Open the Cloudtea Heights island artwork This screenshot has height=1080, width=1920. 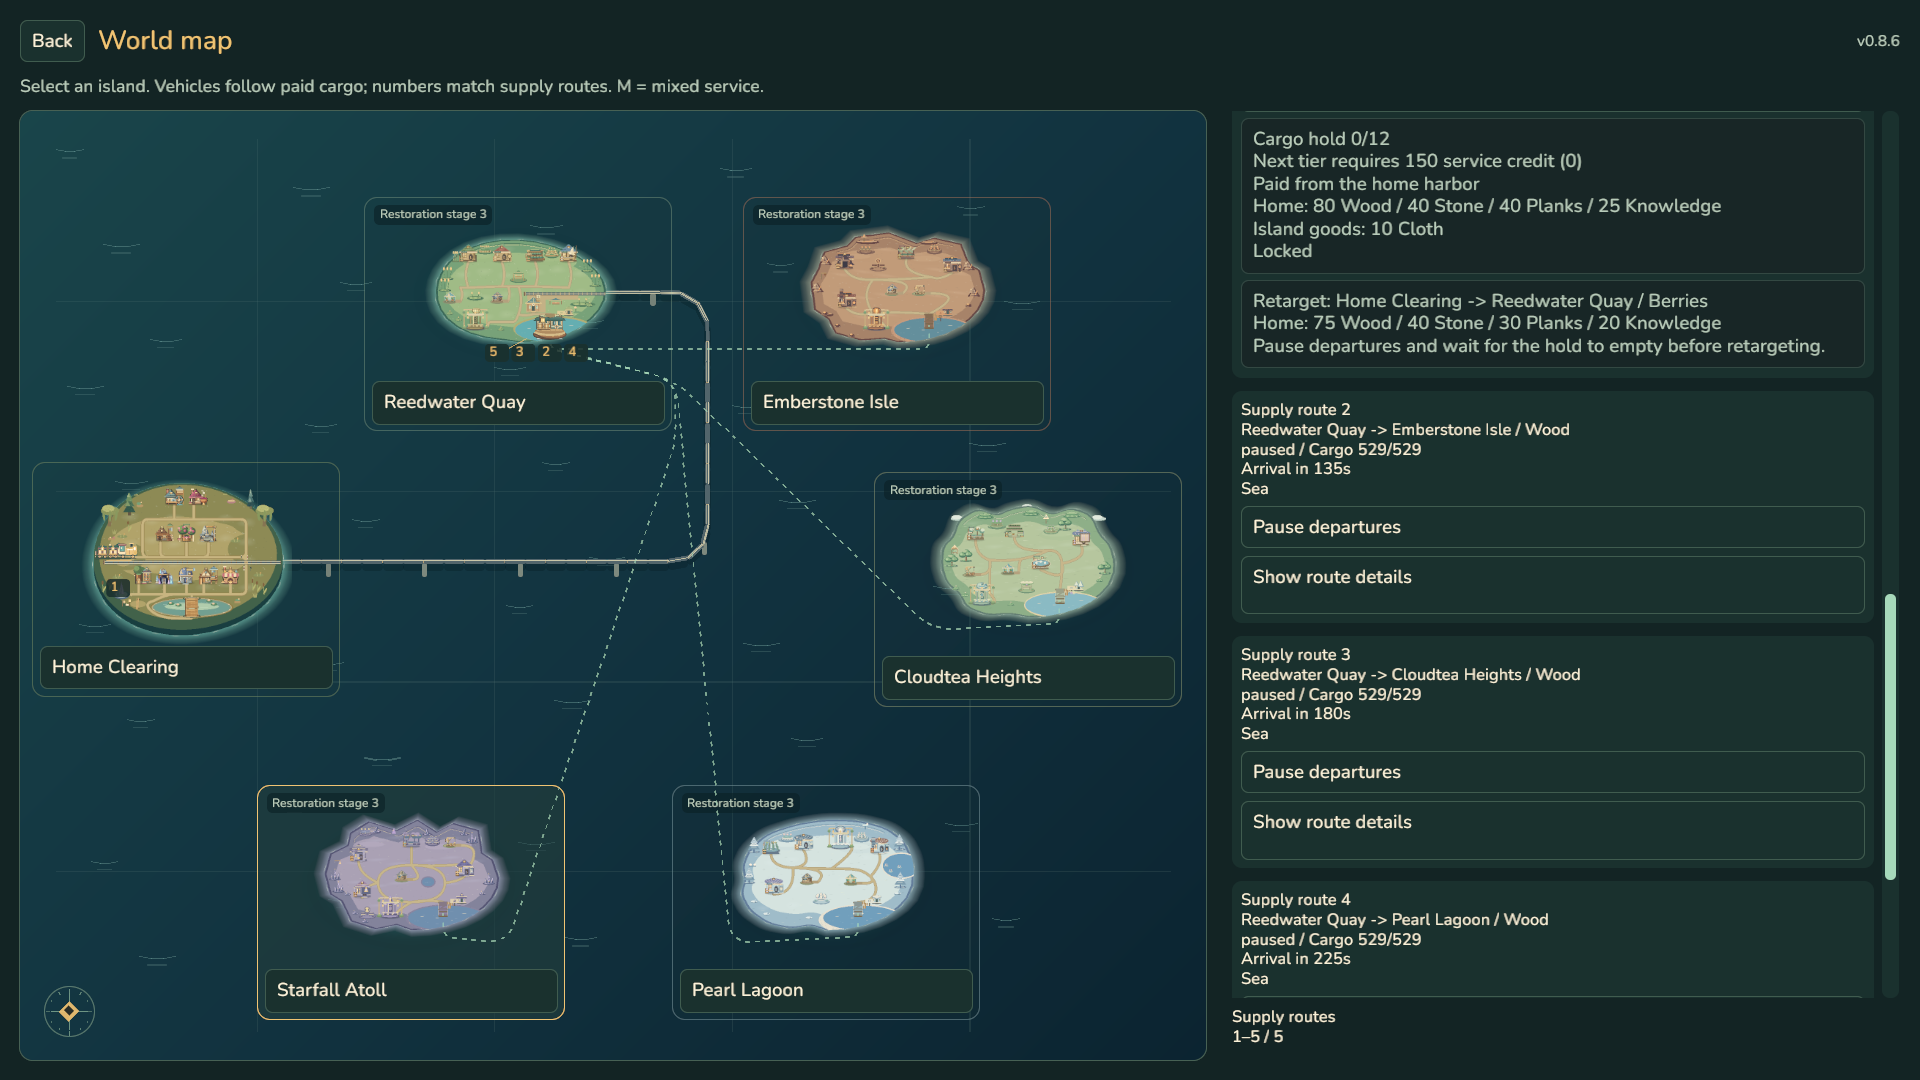coord(1028,560)
